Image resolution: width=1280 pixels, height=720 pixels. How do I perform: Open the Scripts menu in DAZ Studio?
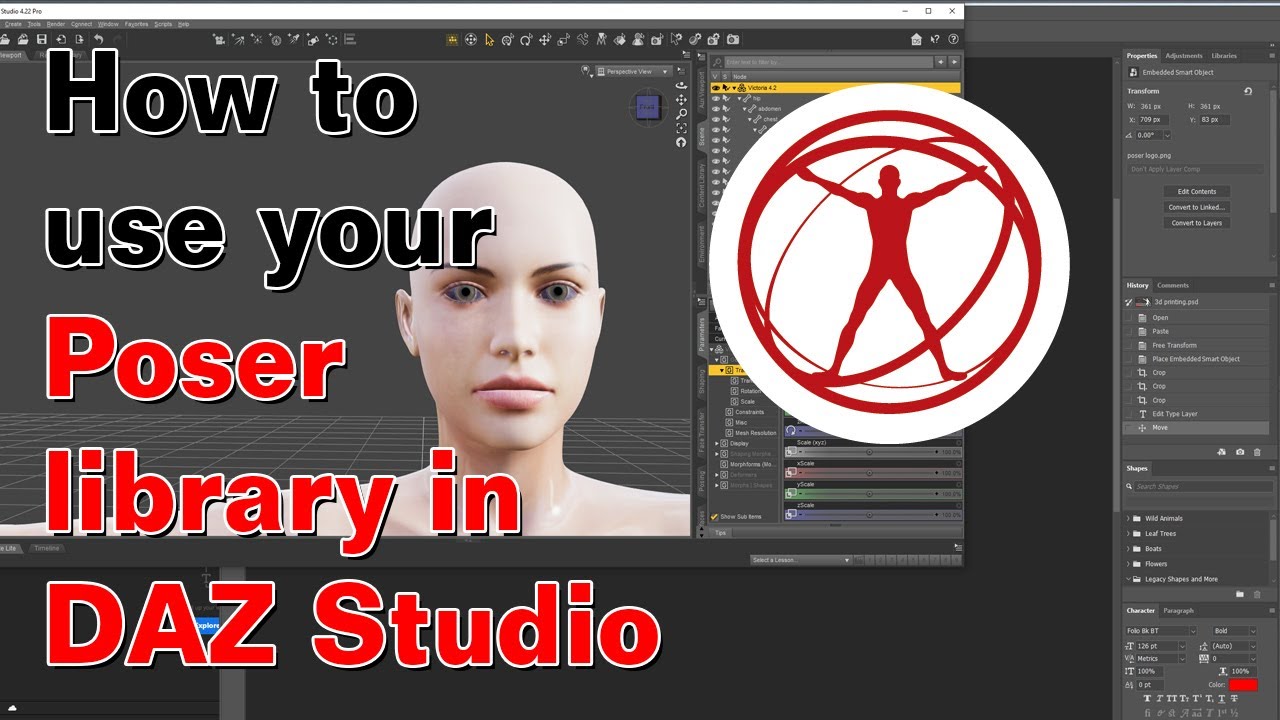(x=163, y=23)
